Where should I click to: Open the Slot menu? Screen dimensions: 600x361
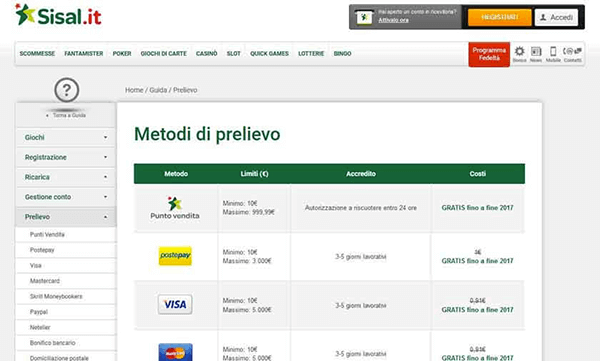point(233,54)
